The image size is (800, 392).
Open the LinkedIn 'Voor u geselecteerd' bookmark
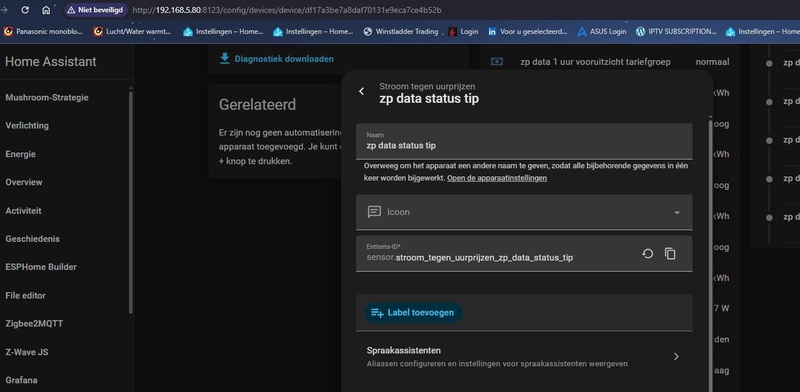point(528,31)
